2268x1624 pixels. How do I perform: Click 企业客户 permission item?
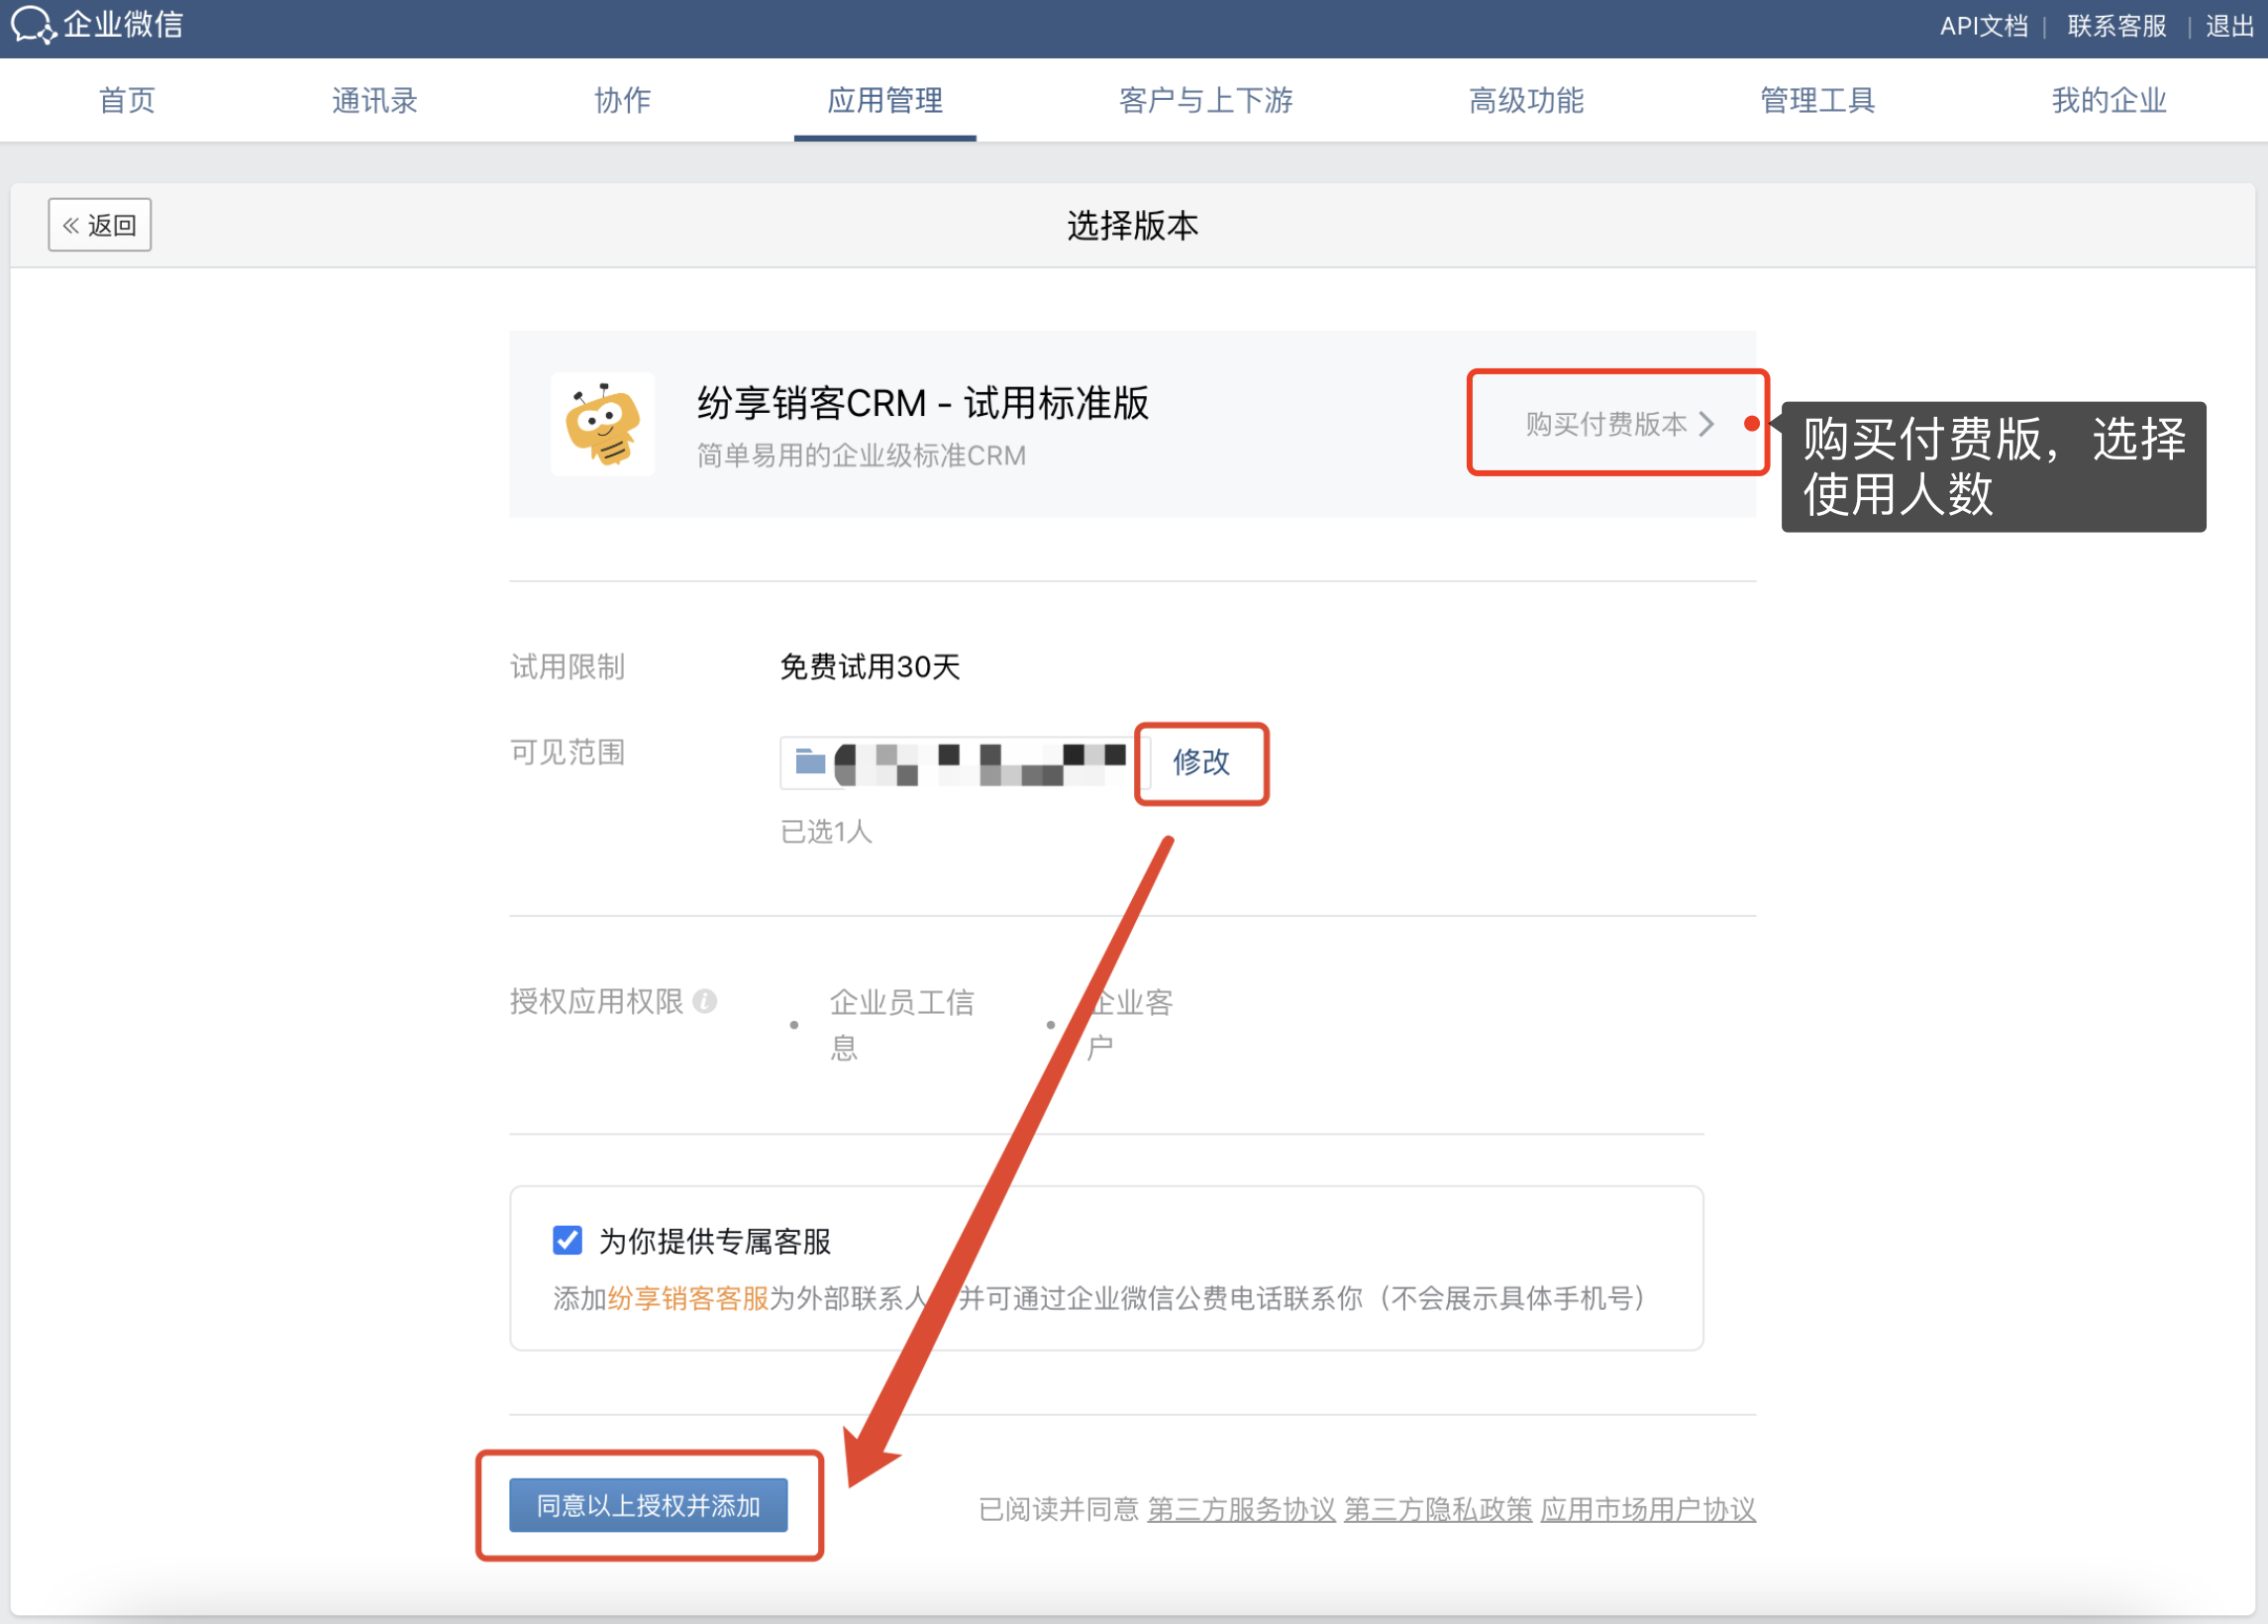(x=1129, y=1024)
